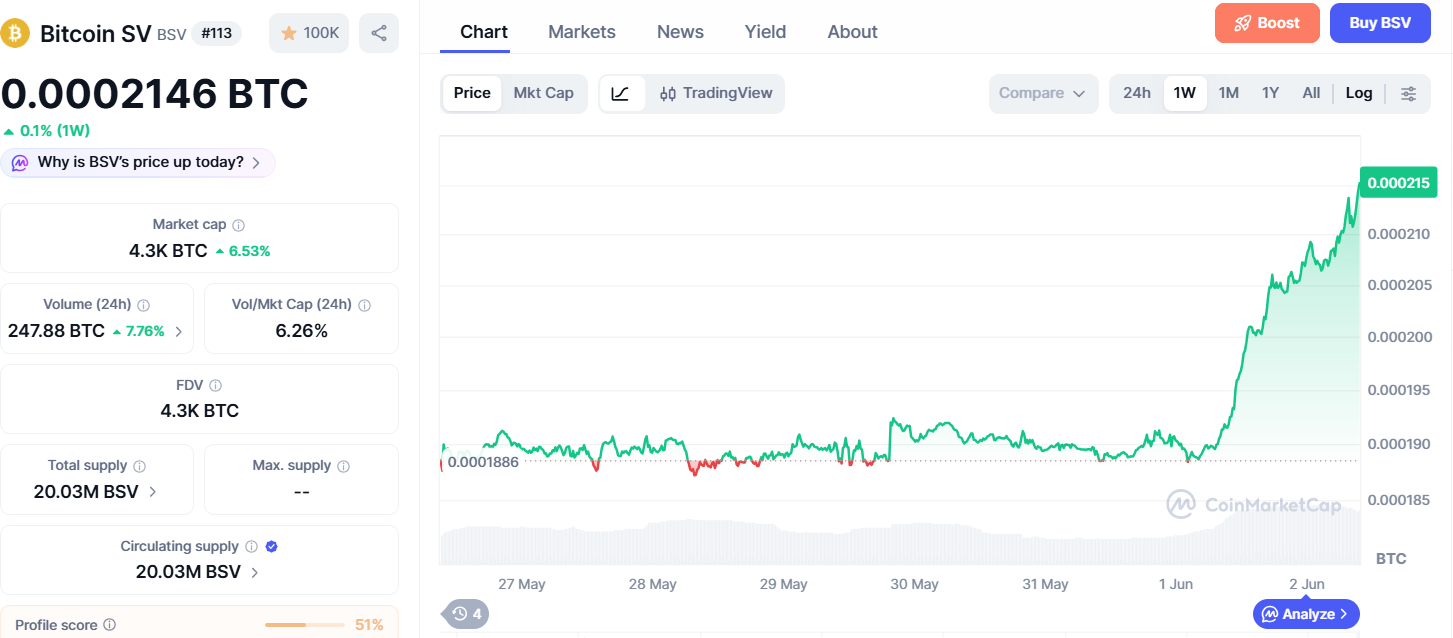Set chart range to 1M
Screen dimensions: 1453x638
pyautogui.click(x=1229, y=93)
